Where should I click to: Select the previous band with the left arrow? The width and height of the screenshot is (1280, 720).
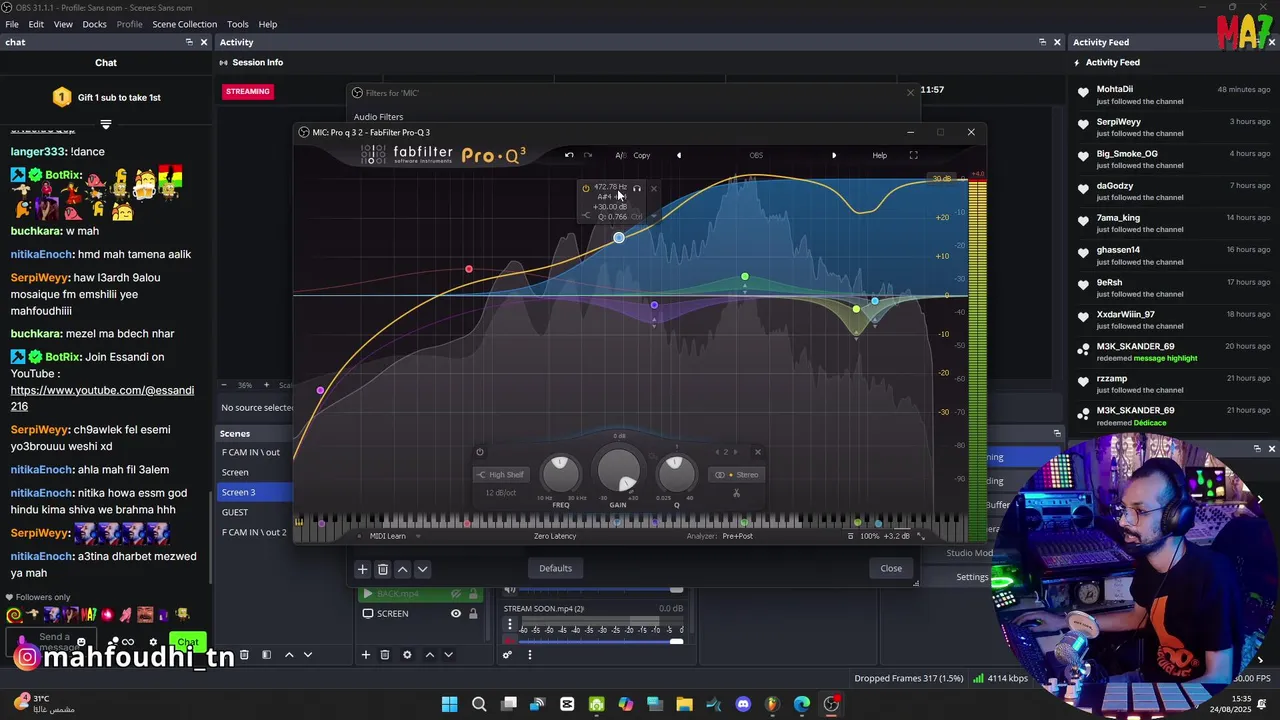click(717, 452)
